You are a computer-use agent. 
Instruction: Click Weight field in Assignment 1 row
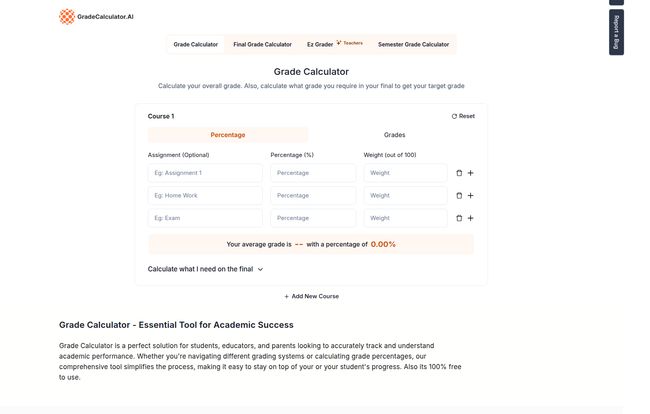pos(405,173)
